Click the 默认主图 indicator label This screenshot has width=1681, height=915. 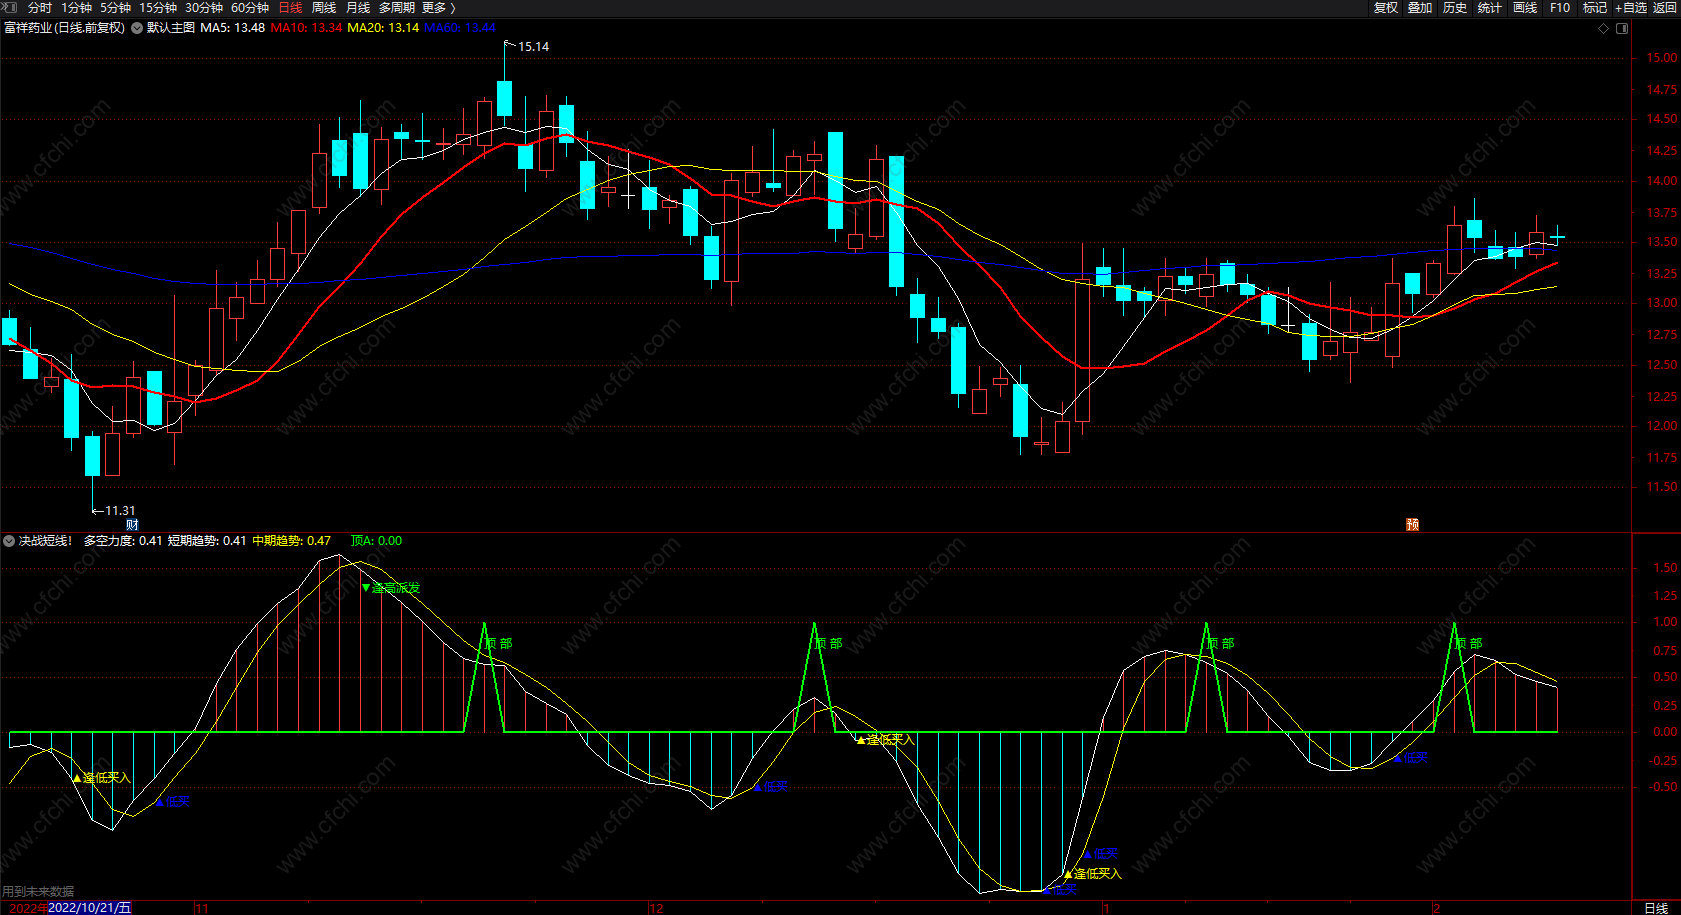tap(171, 28)
